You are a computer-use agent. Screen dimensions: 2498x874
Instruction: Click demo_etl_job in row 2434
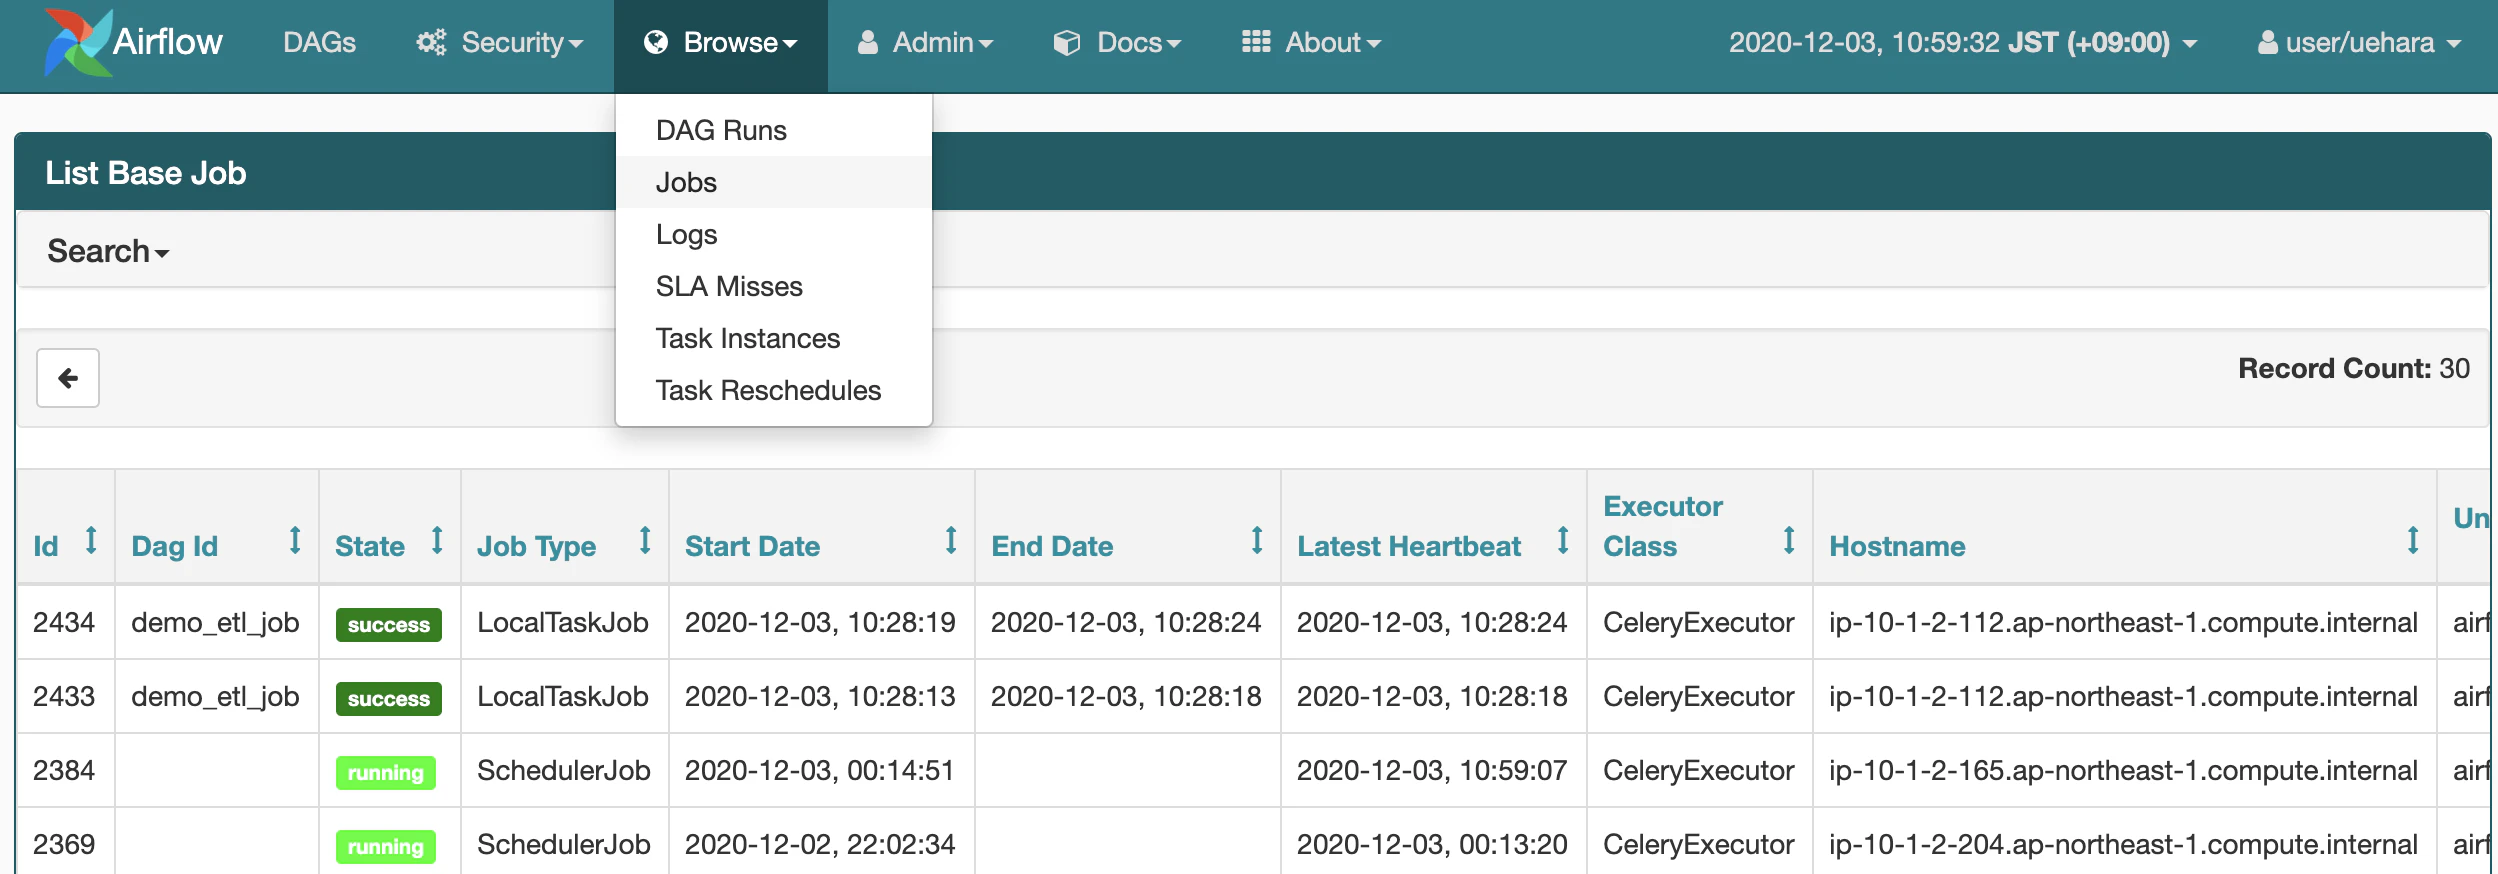[215, 622]
